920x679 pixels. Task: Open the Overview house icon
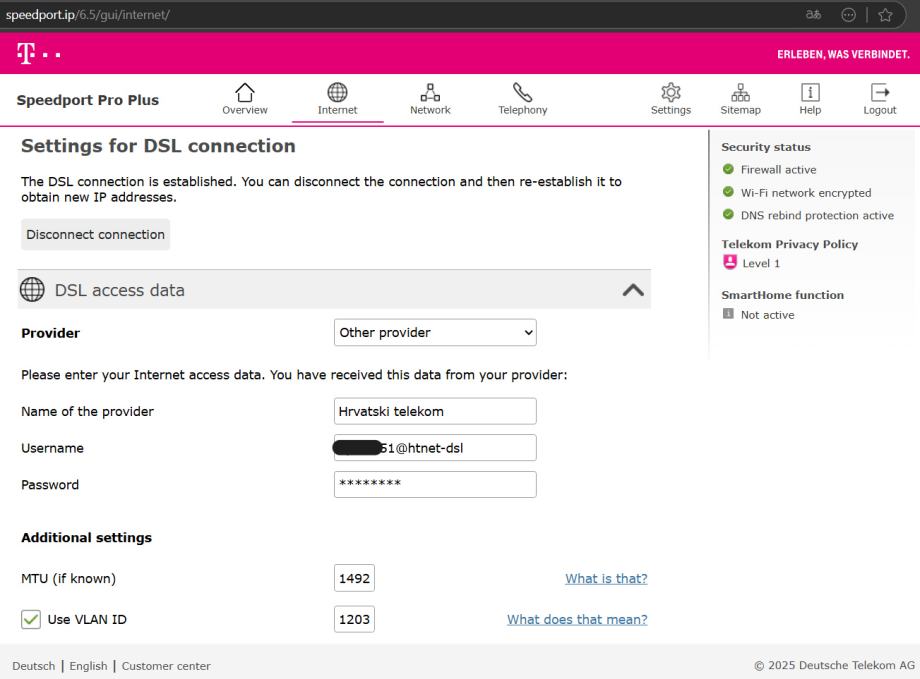(x=245, y=93)
